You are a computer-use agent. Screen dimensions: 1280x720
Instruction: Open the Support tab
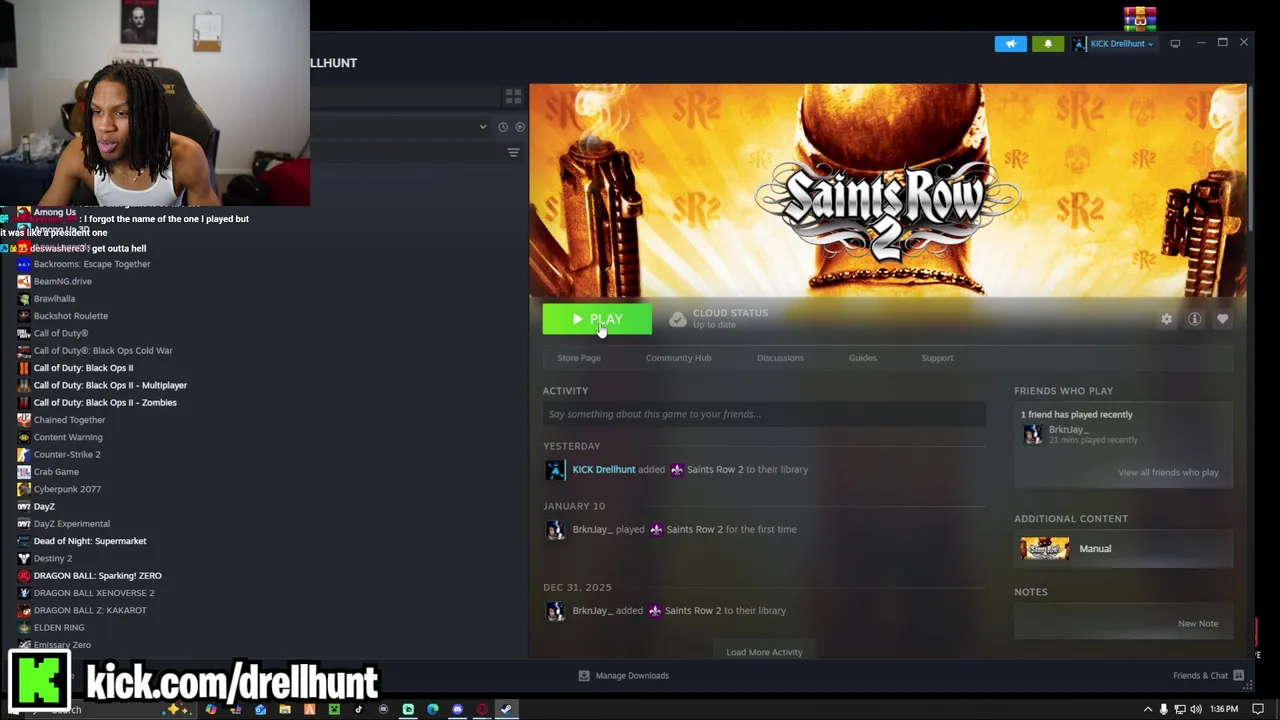click(937, 358)
